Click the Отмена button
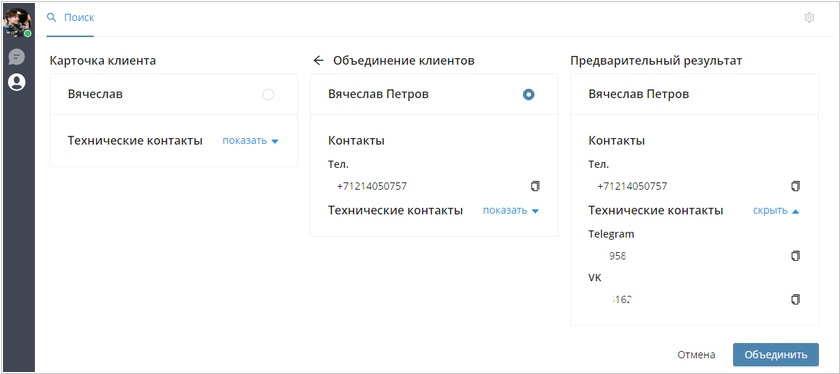 pos(696,355)
